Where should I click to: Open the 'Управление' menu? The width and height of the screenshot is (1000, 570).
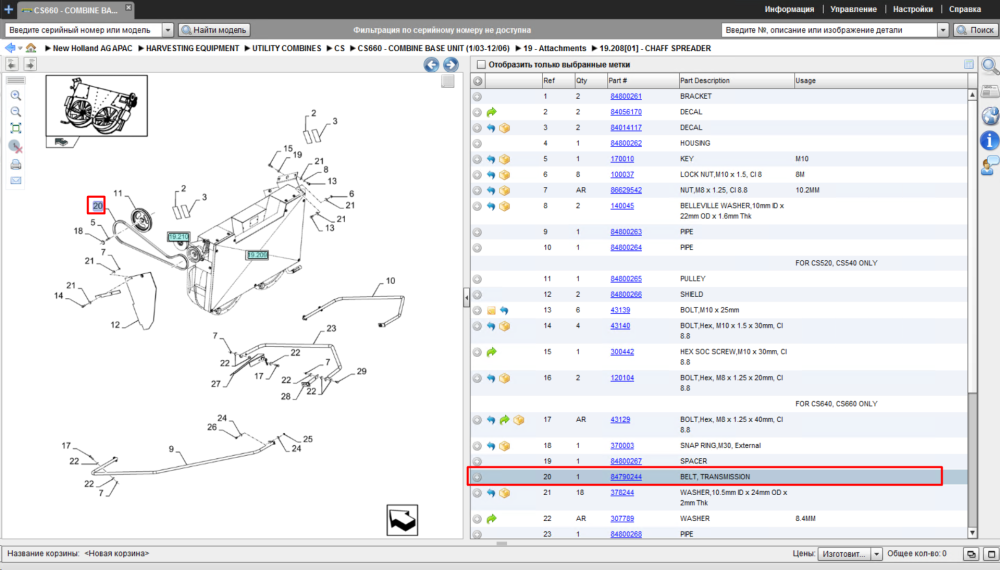tap(853, 10)
